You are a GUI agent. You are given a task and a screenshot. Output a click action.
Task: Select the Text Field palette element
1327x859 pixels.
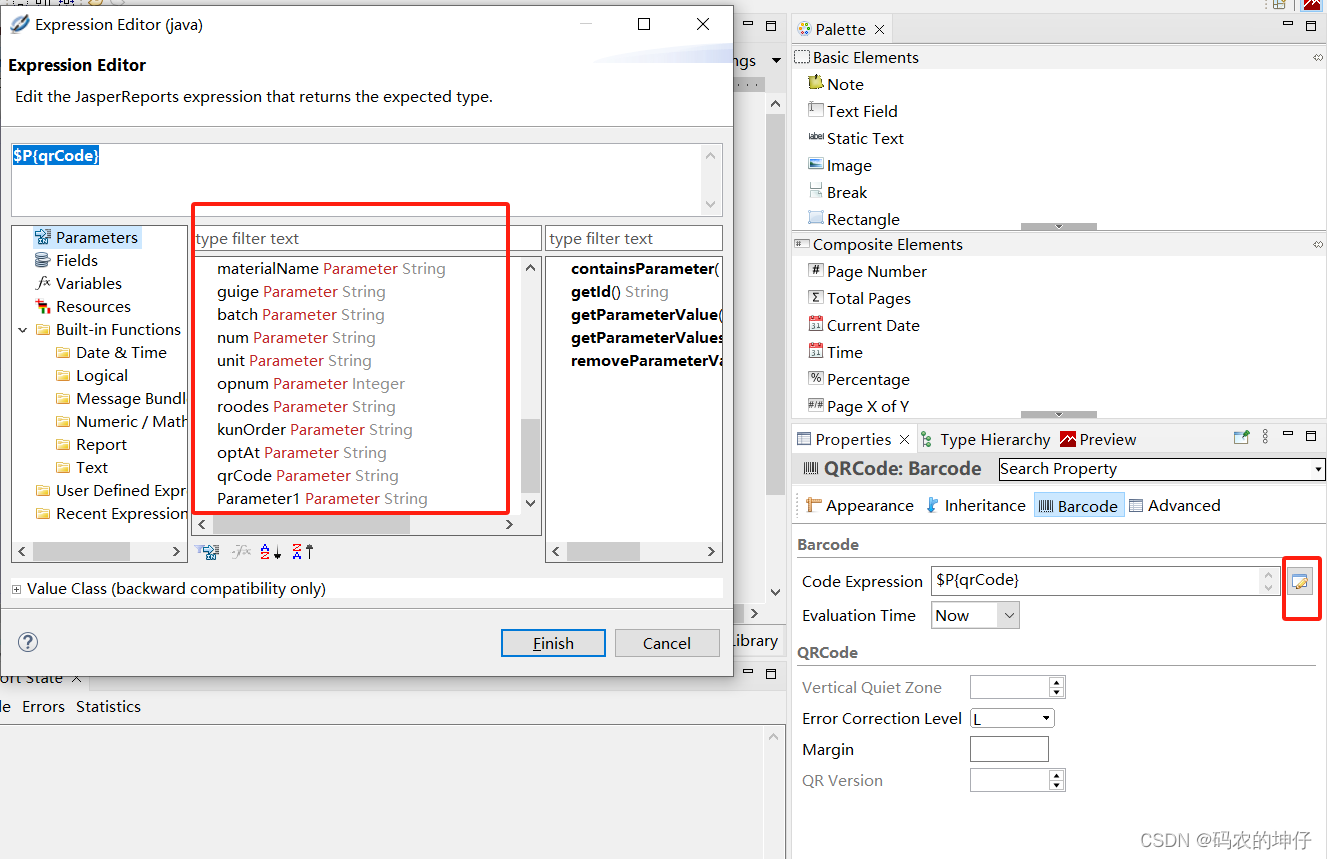pos(861,111)
